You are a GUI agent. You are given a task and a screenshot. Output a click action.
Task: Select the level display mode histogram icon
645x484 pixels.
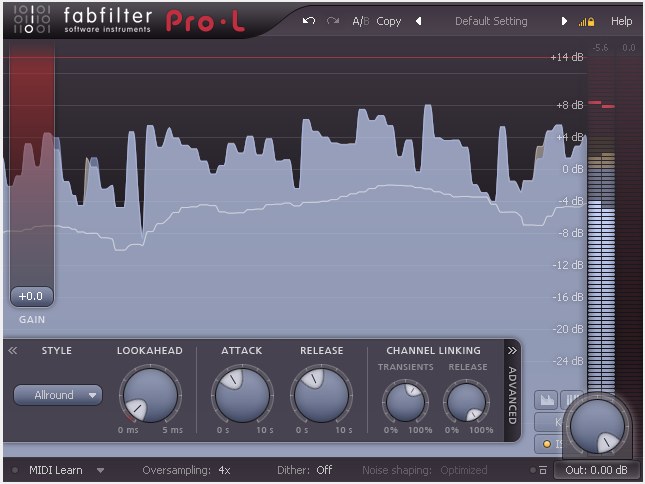pyautogui.click(x=547, y=400)
